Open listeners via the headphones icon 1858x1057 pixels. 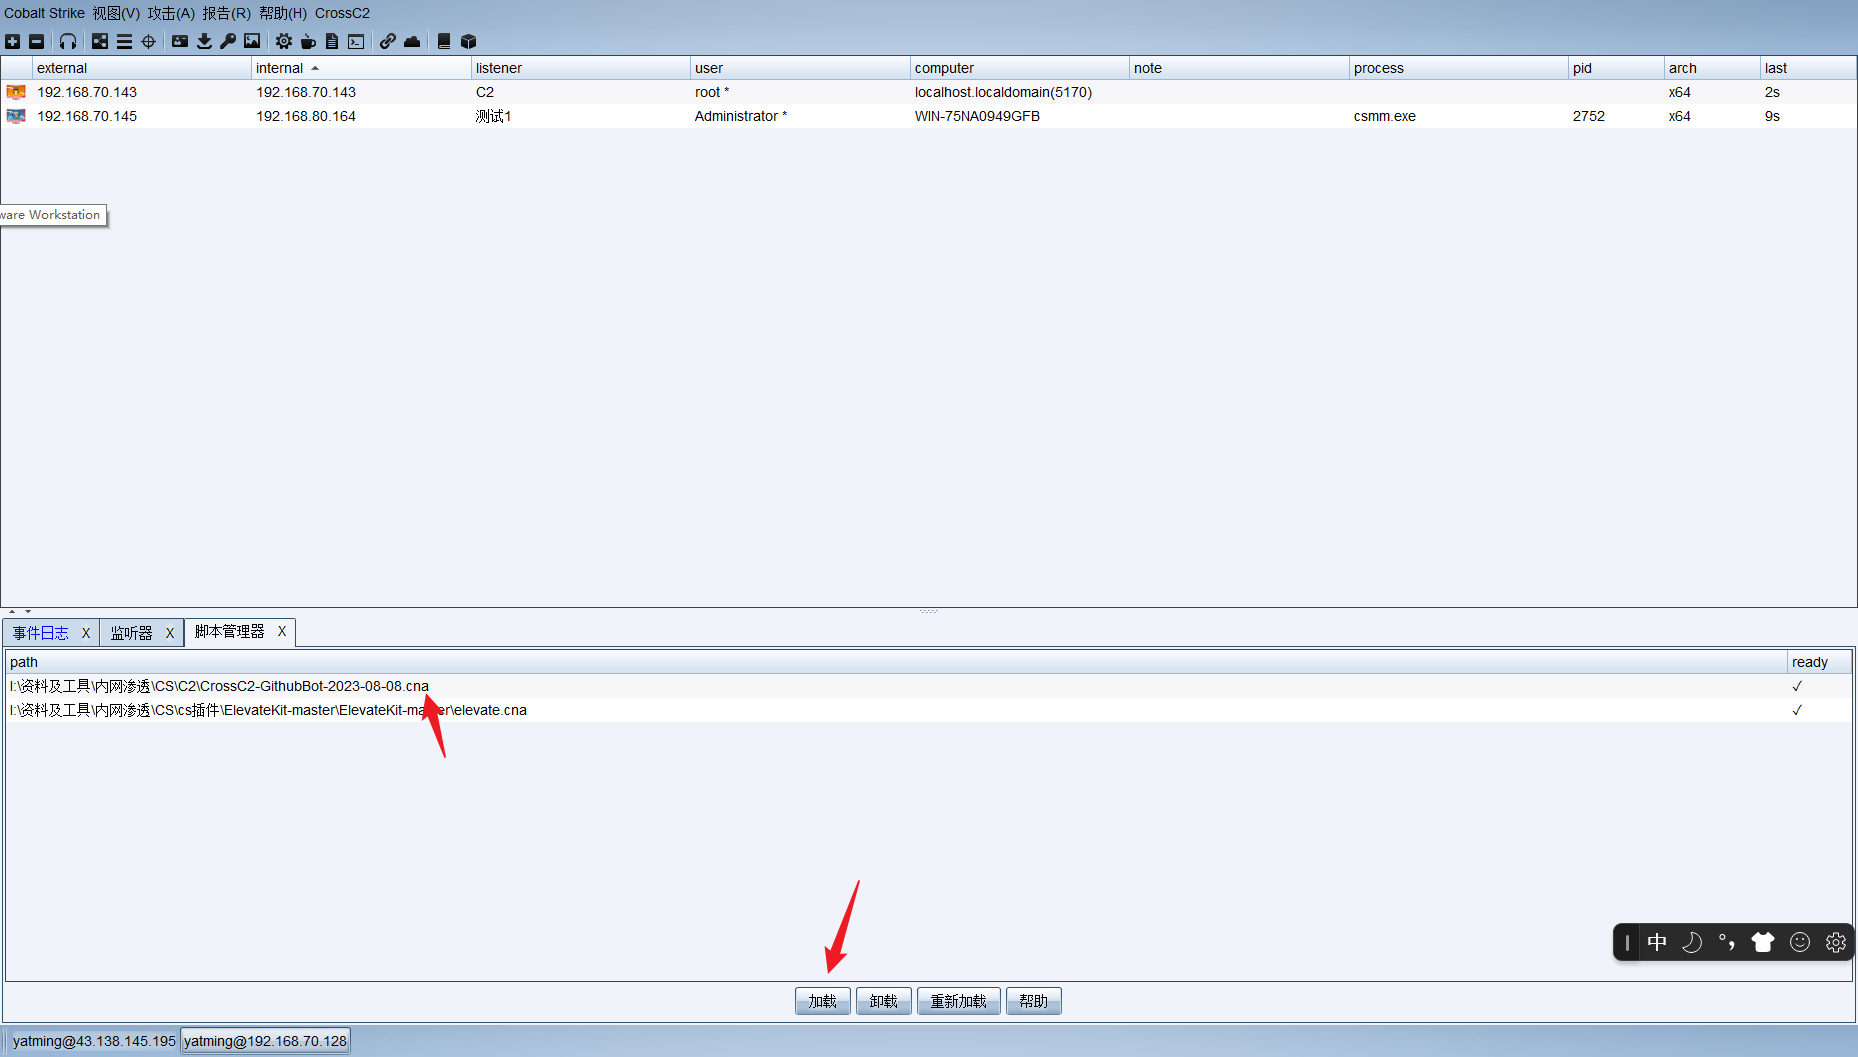pyautogui.click(x=68, y=41)
